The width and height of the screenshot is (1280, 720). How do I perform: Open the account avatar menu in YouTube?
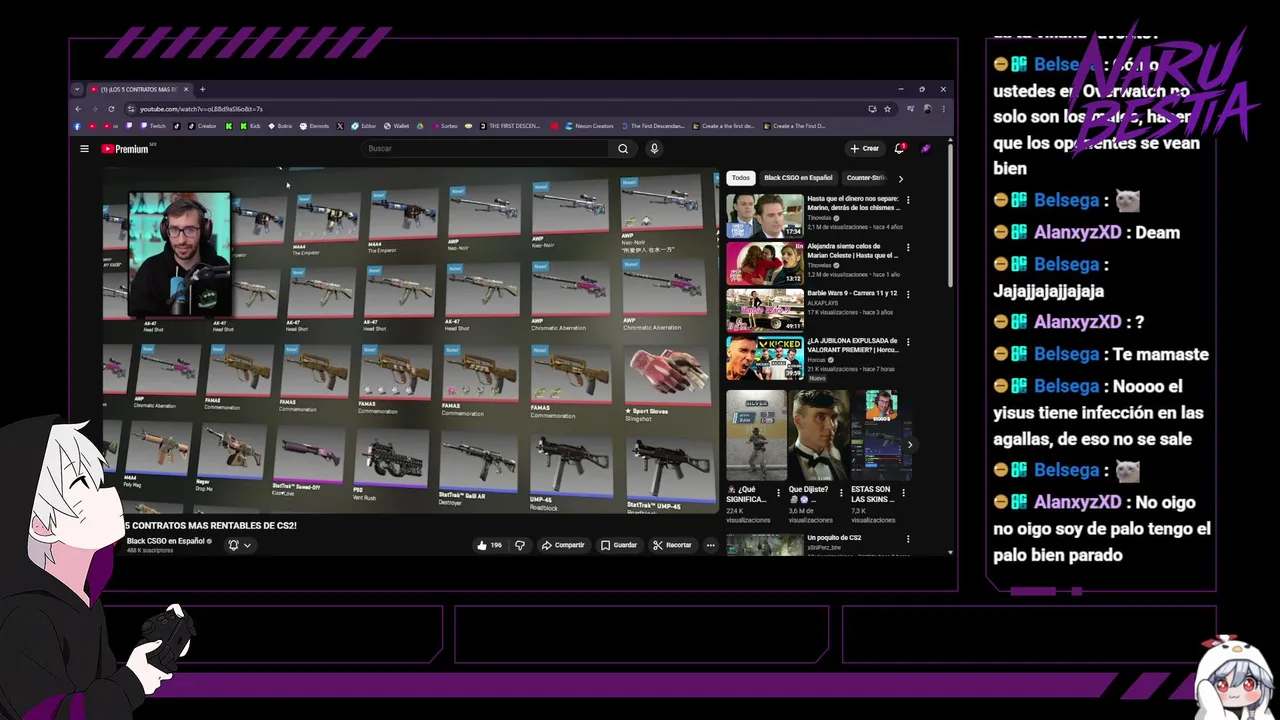tap(926, 148)
